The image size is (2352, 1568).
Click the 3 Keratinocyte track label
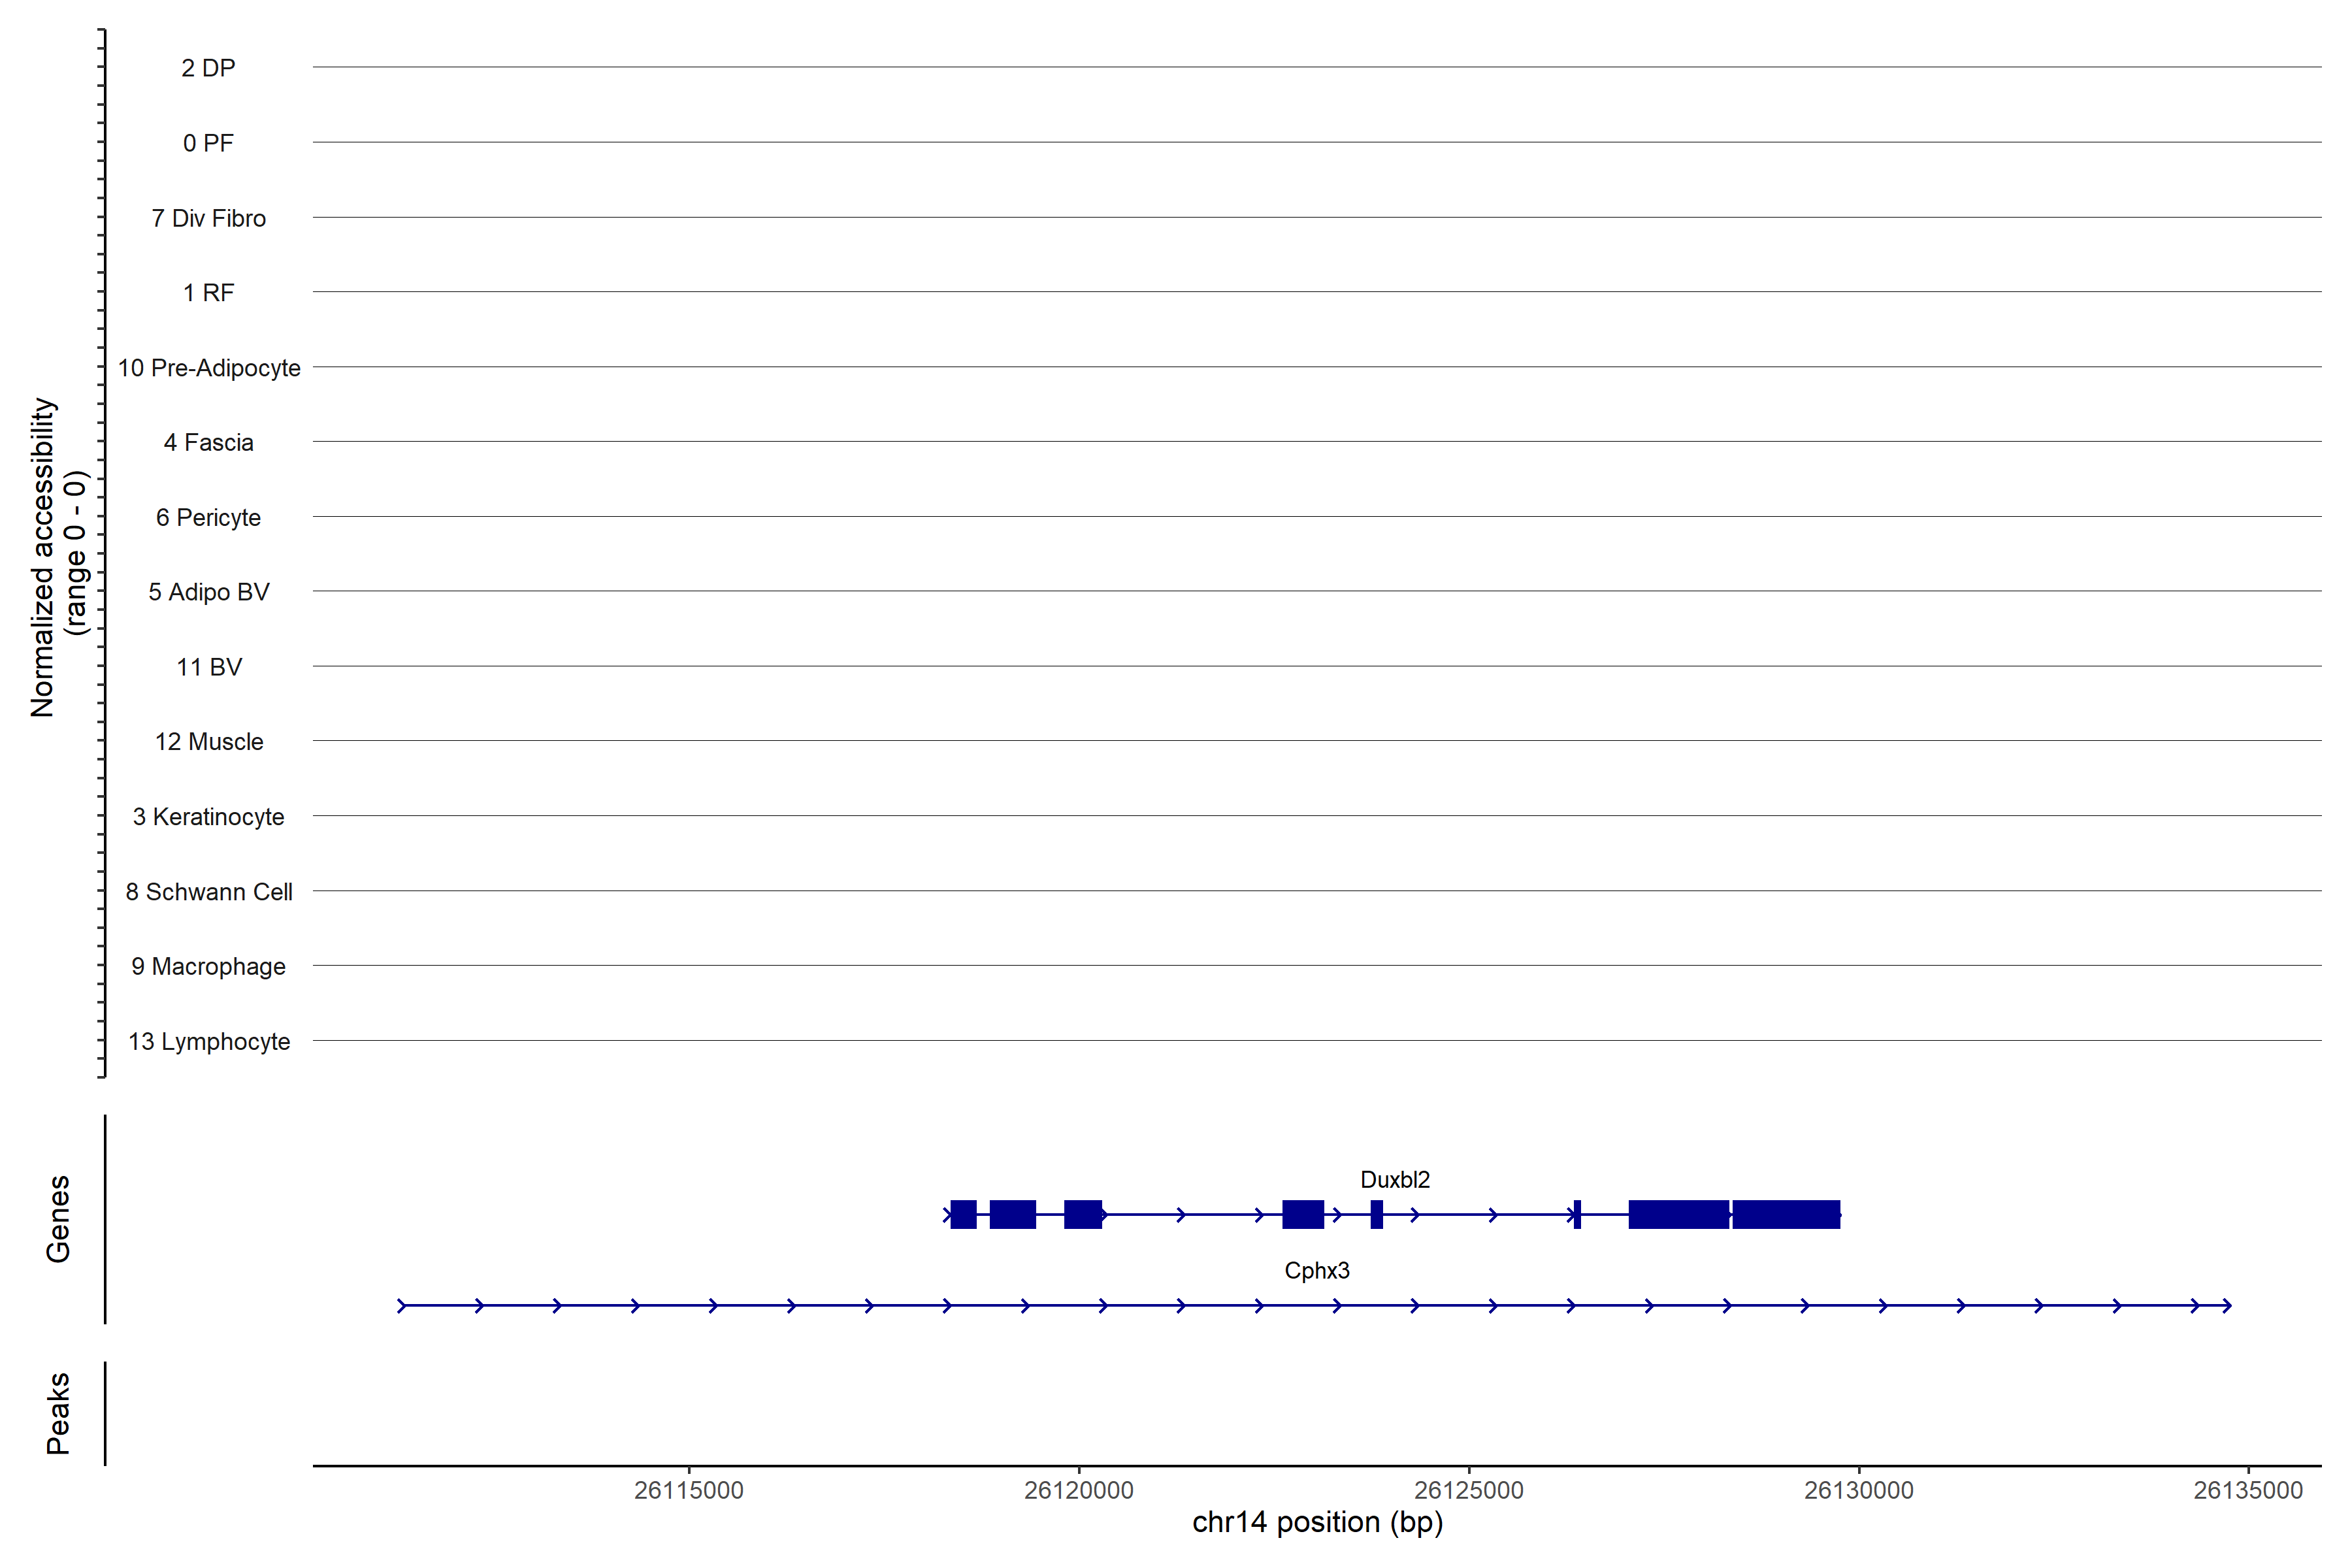pos(208,817)
